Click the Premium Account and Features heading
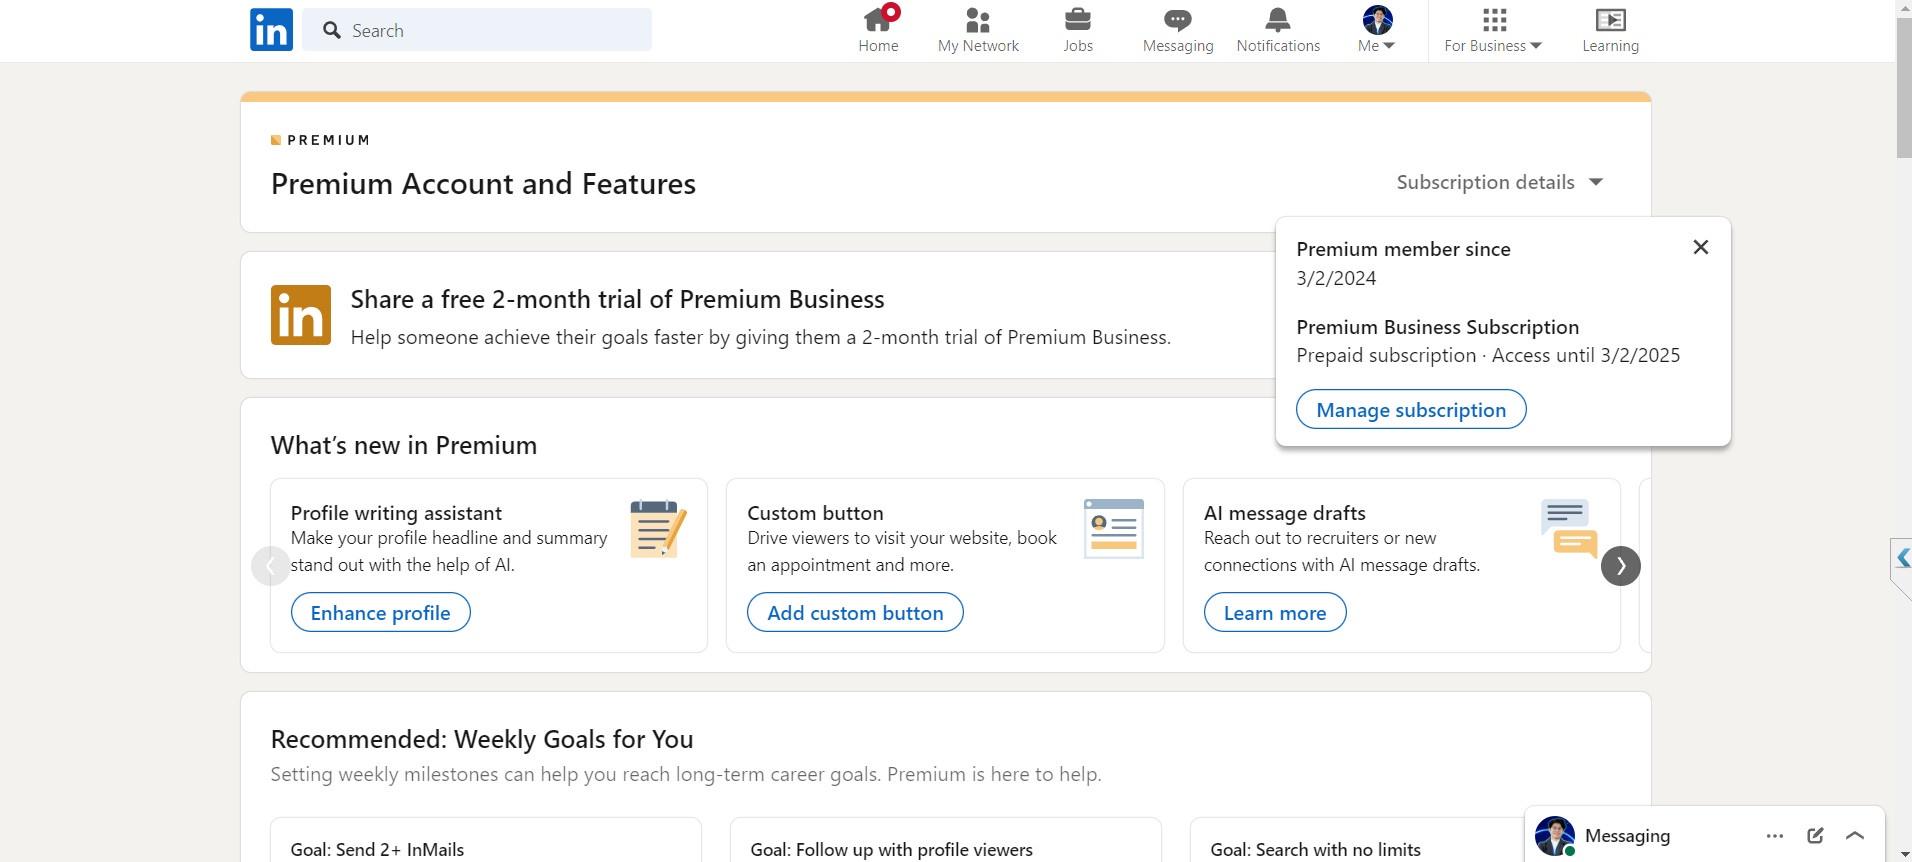 (483, 184)
